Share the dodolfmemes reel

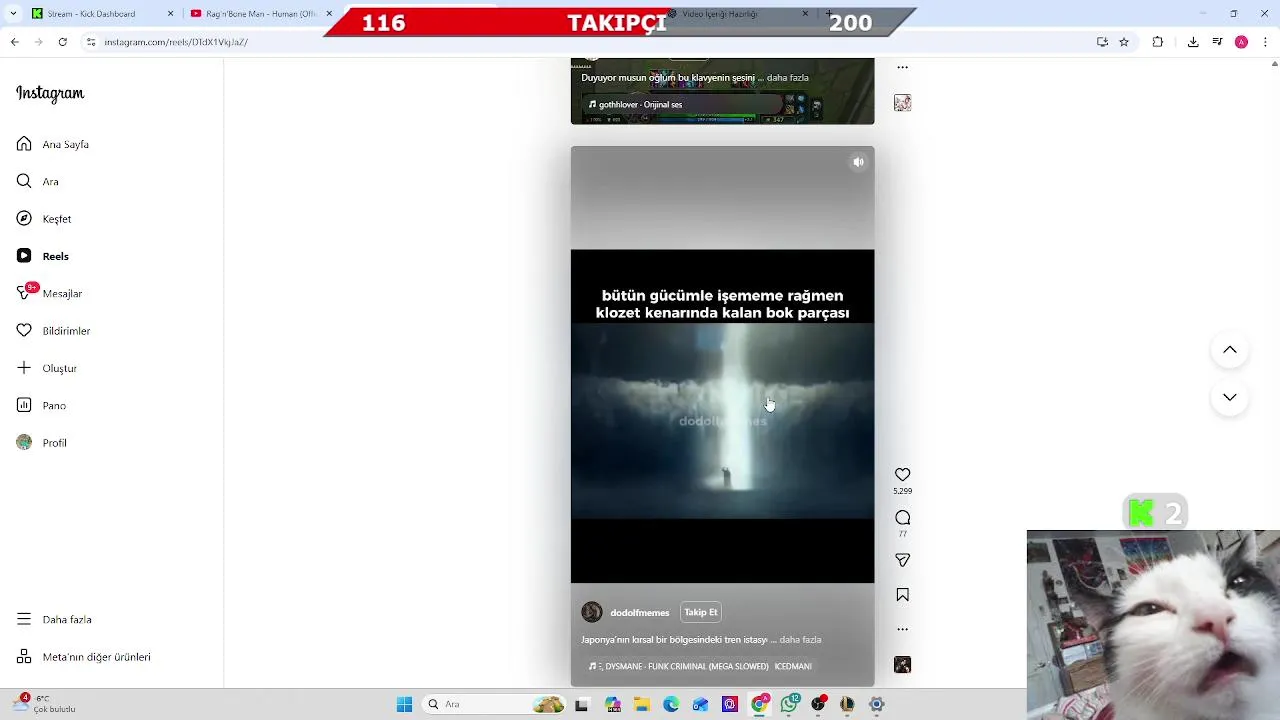pos(902,561)
